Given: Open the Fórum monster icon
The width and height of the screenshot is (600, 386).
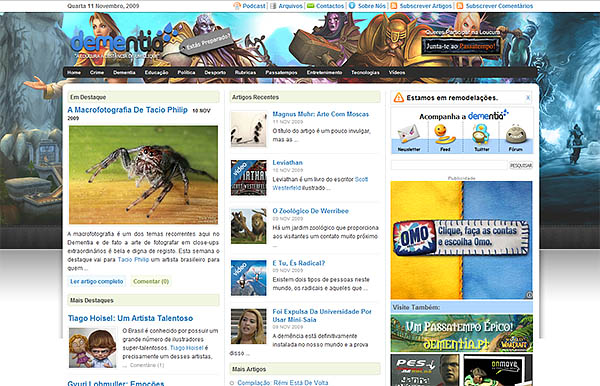Looking at the screenshot, I should [x=515, y=134].
